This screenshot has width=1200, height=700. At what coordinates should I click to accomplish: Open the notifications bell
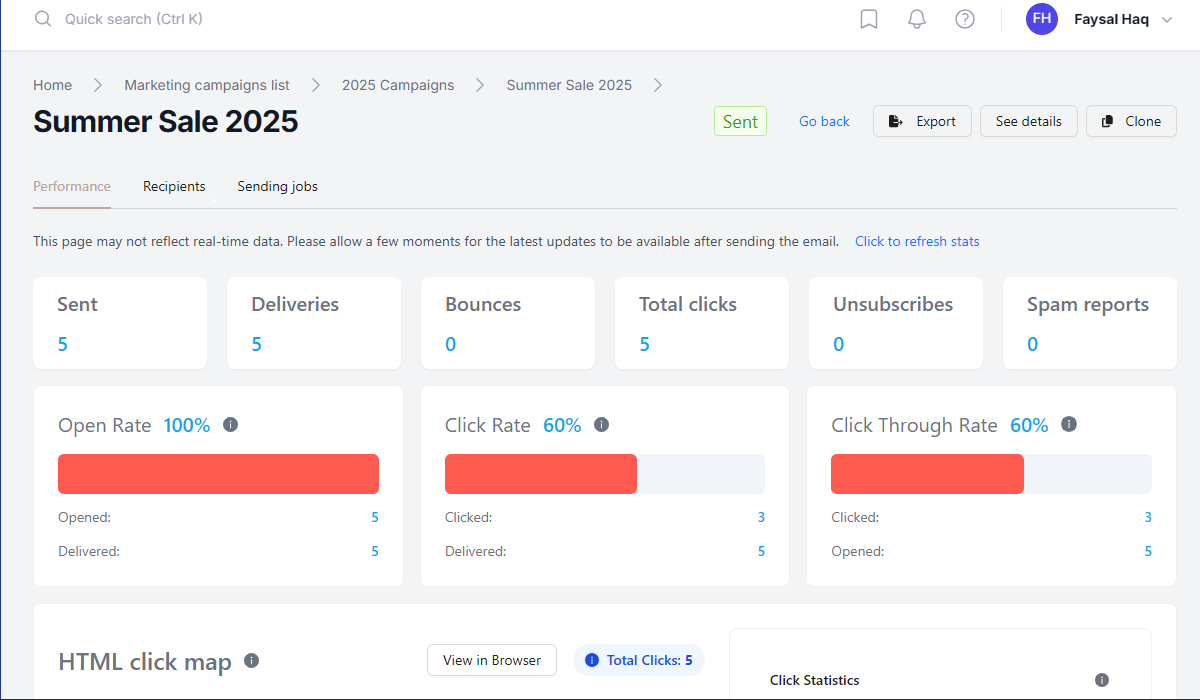(x=917, y=19)
